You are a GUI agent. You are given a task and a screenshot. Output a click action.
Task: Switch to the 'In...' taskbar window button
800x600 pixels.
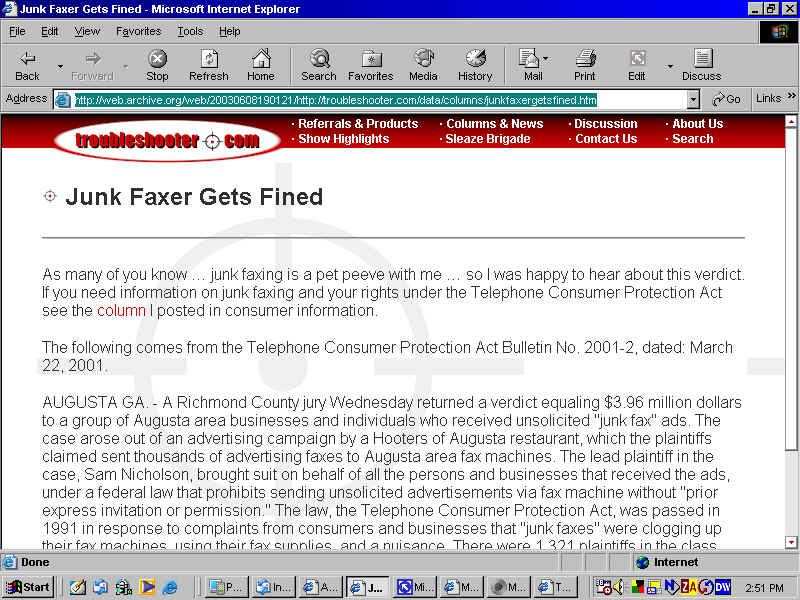click(x=273, y=587)
